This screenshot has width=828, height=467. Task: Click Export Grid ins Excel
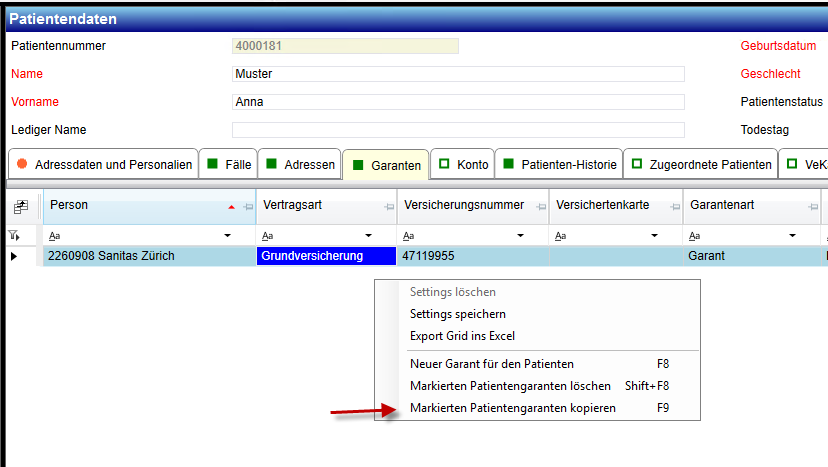pyautogui.click(x=462, y=336)
